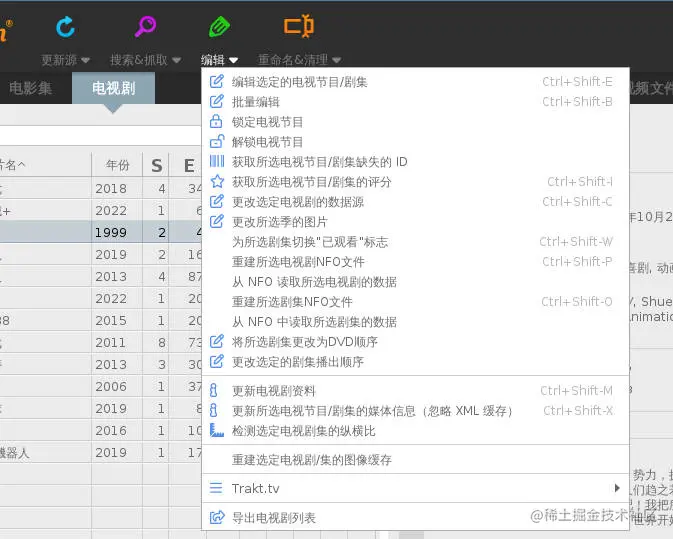Select the table row with year 2015

101,320
